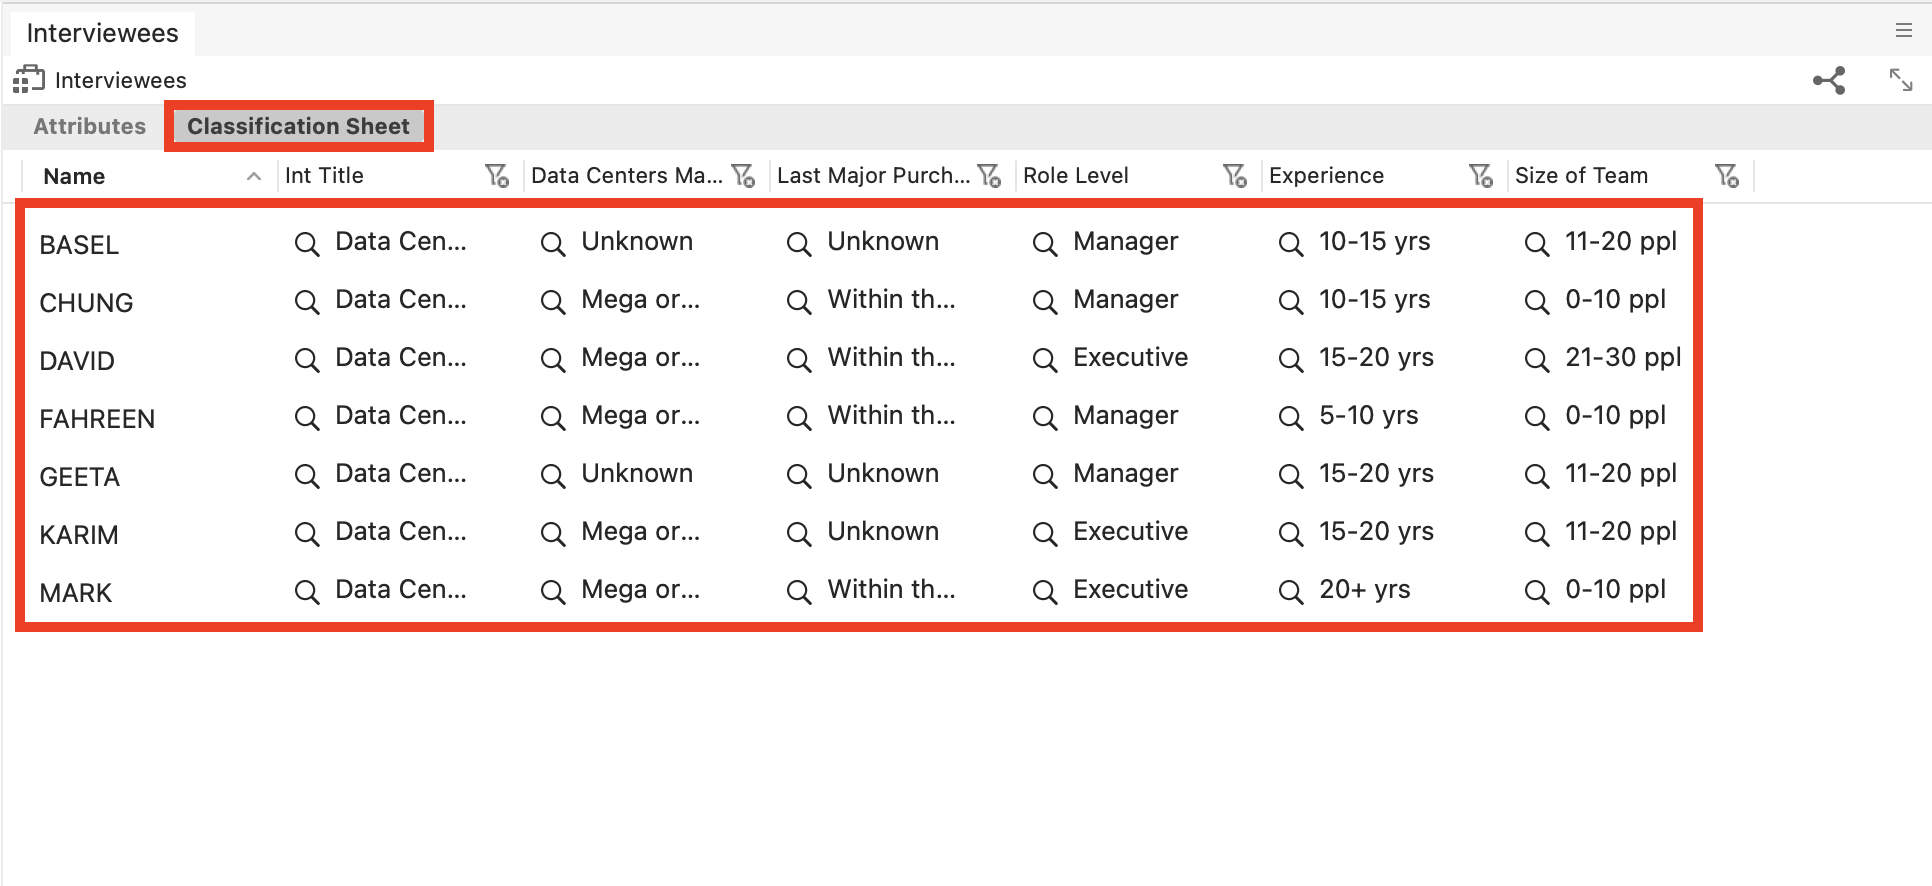Click DAVID's Executive role level value
Viewport: 1932px width, 886px height.
pos(1130,358)
